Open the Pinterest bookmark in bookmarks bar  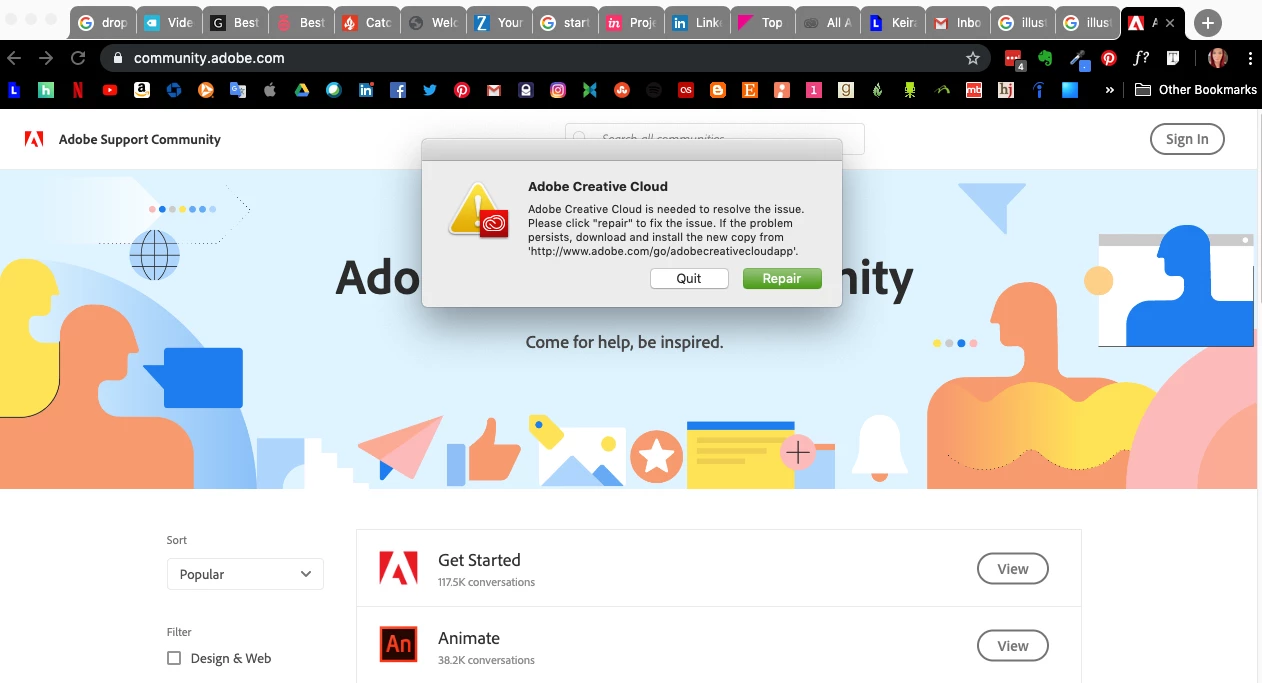point(462,90)
